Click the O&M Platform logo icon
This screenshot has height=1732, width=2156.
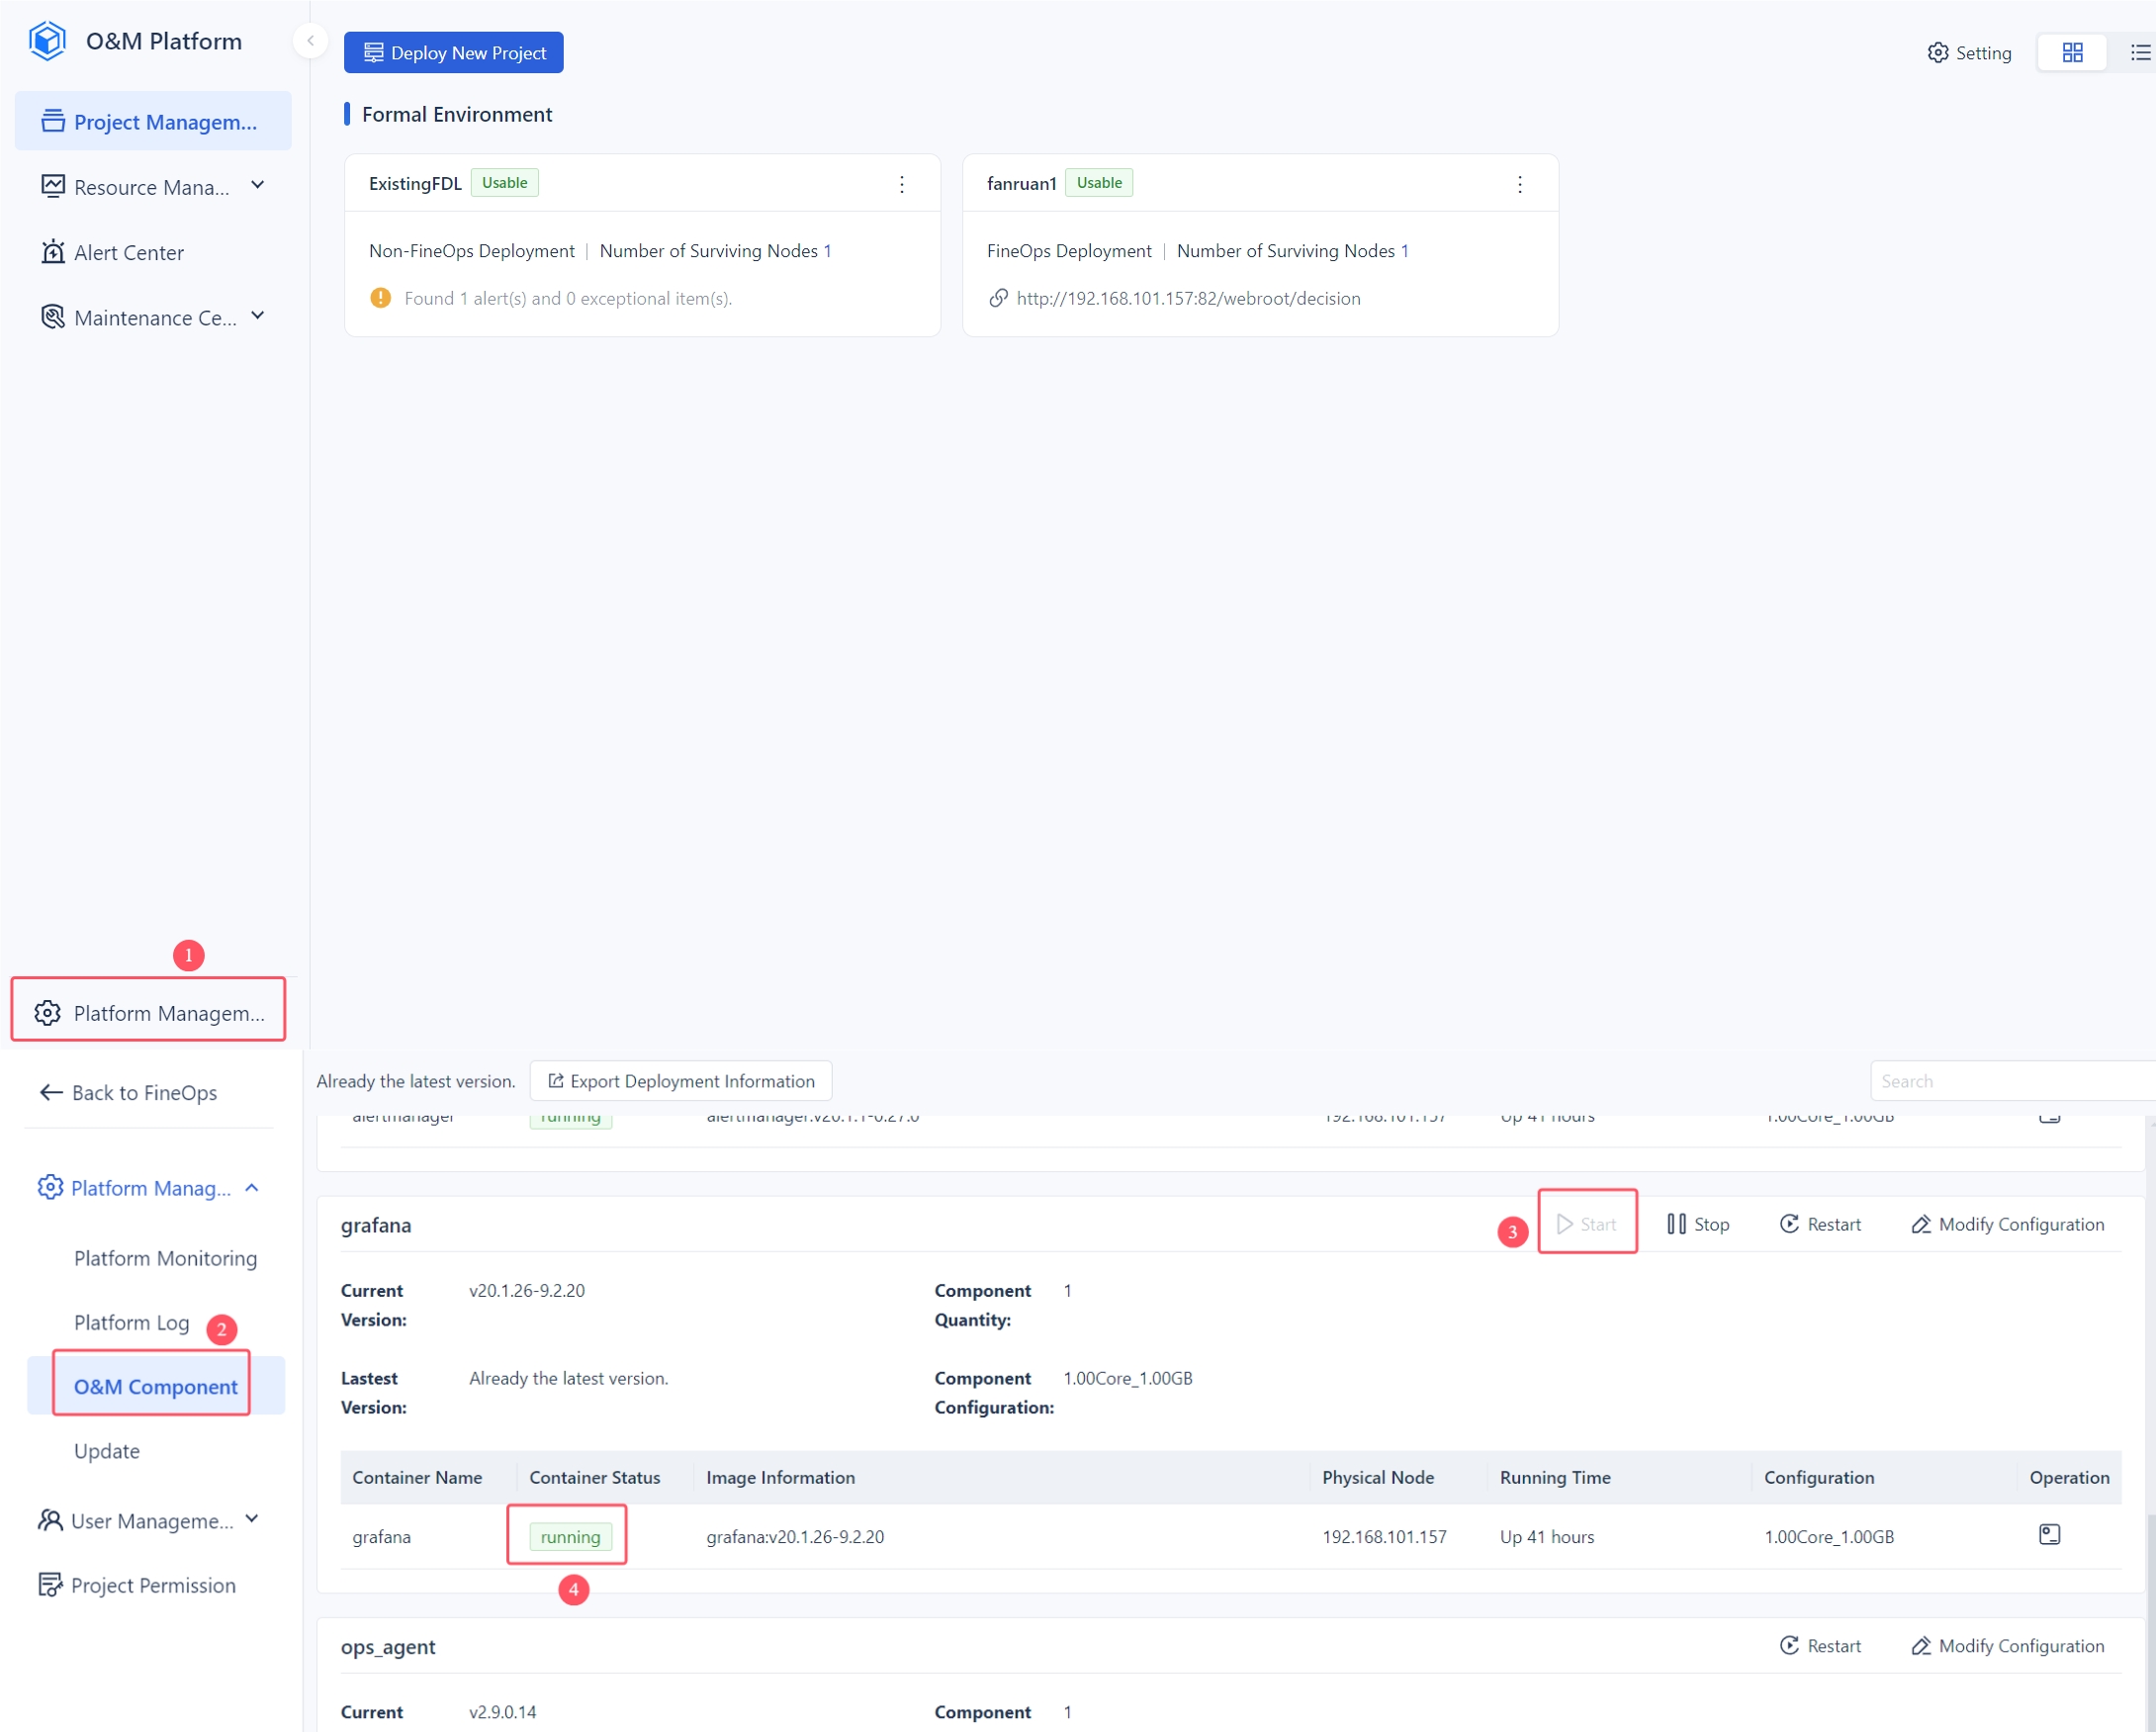pos(47,41)
